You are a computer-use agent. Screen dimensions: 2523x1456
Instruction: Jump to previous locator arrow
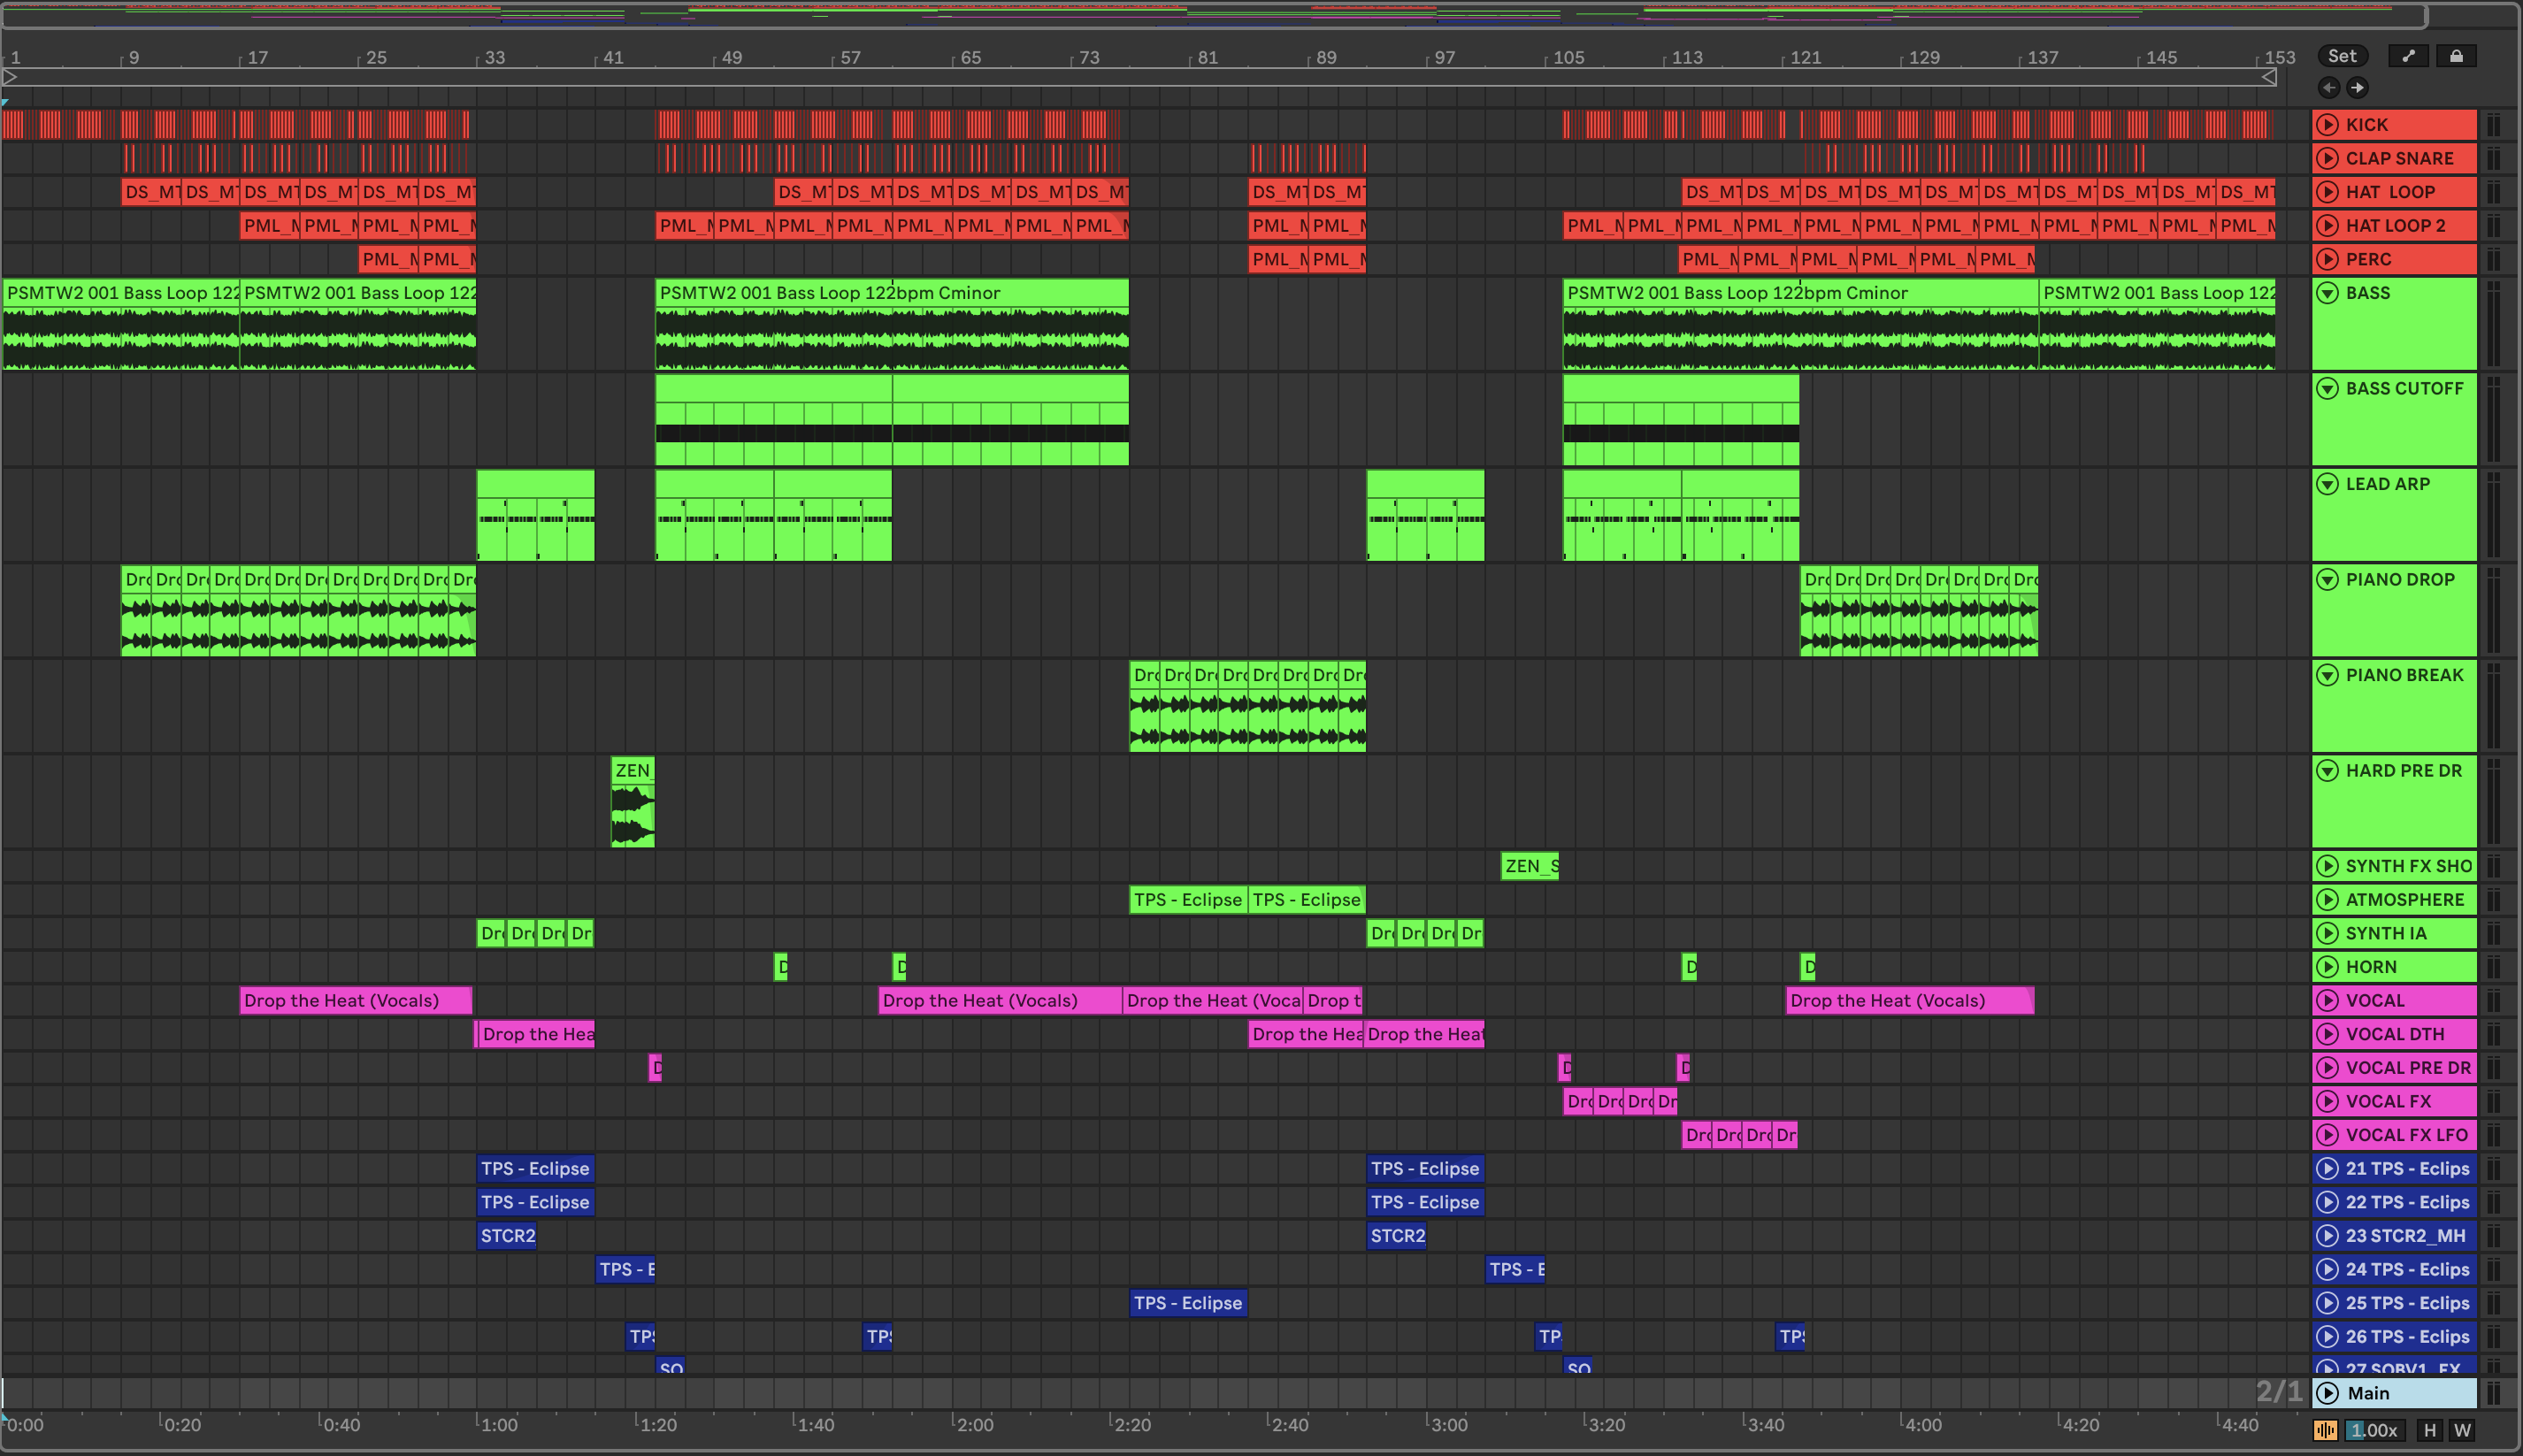pos(2329,87)
